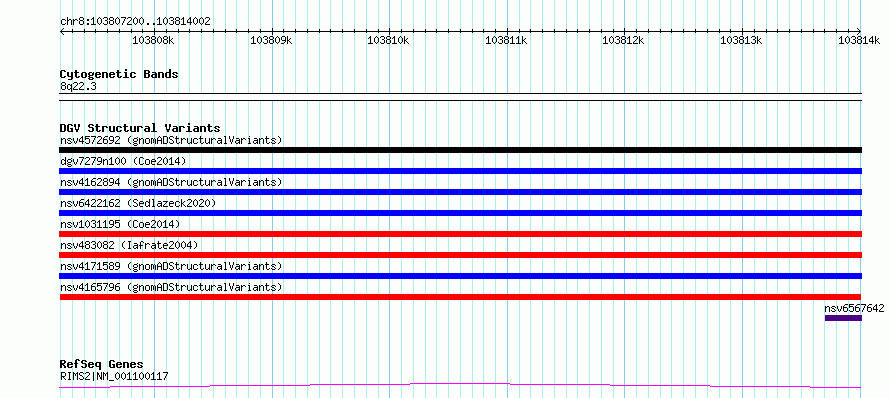Screen dimensions: 890x398
Task: Click the red nsv483082 variant bar
Action: click(460, 255)
